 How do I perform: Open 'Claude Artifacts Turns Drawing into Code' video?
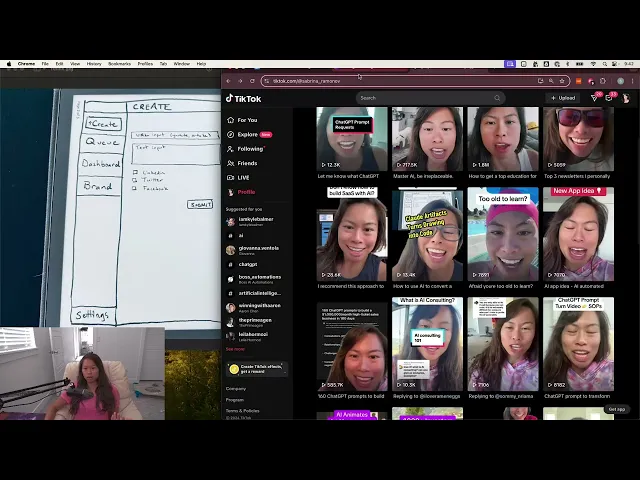[427, 234]
